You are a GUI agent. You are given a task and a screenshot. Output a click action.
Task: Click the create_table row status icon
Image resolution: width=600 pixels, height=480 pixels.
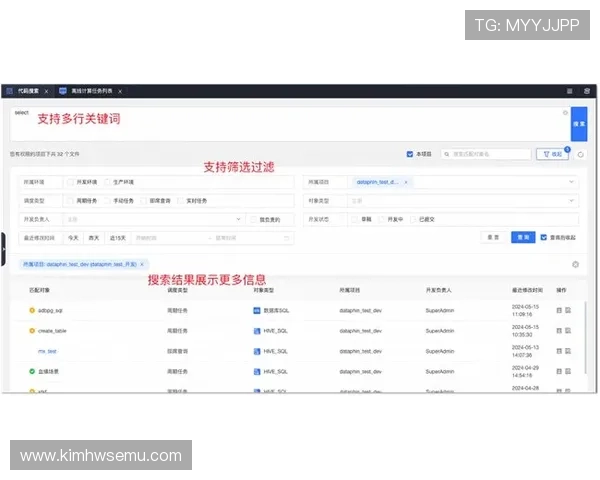click(x=32, y=331)
